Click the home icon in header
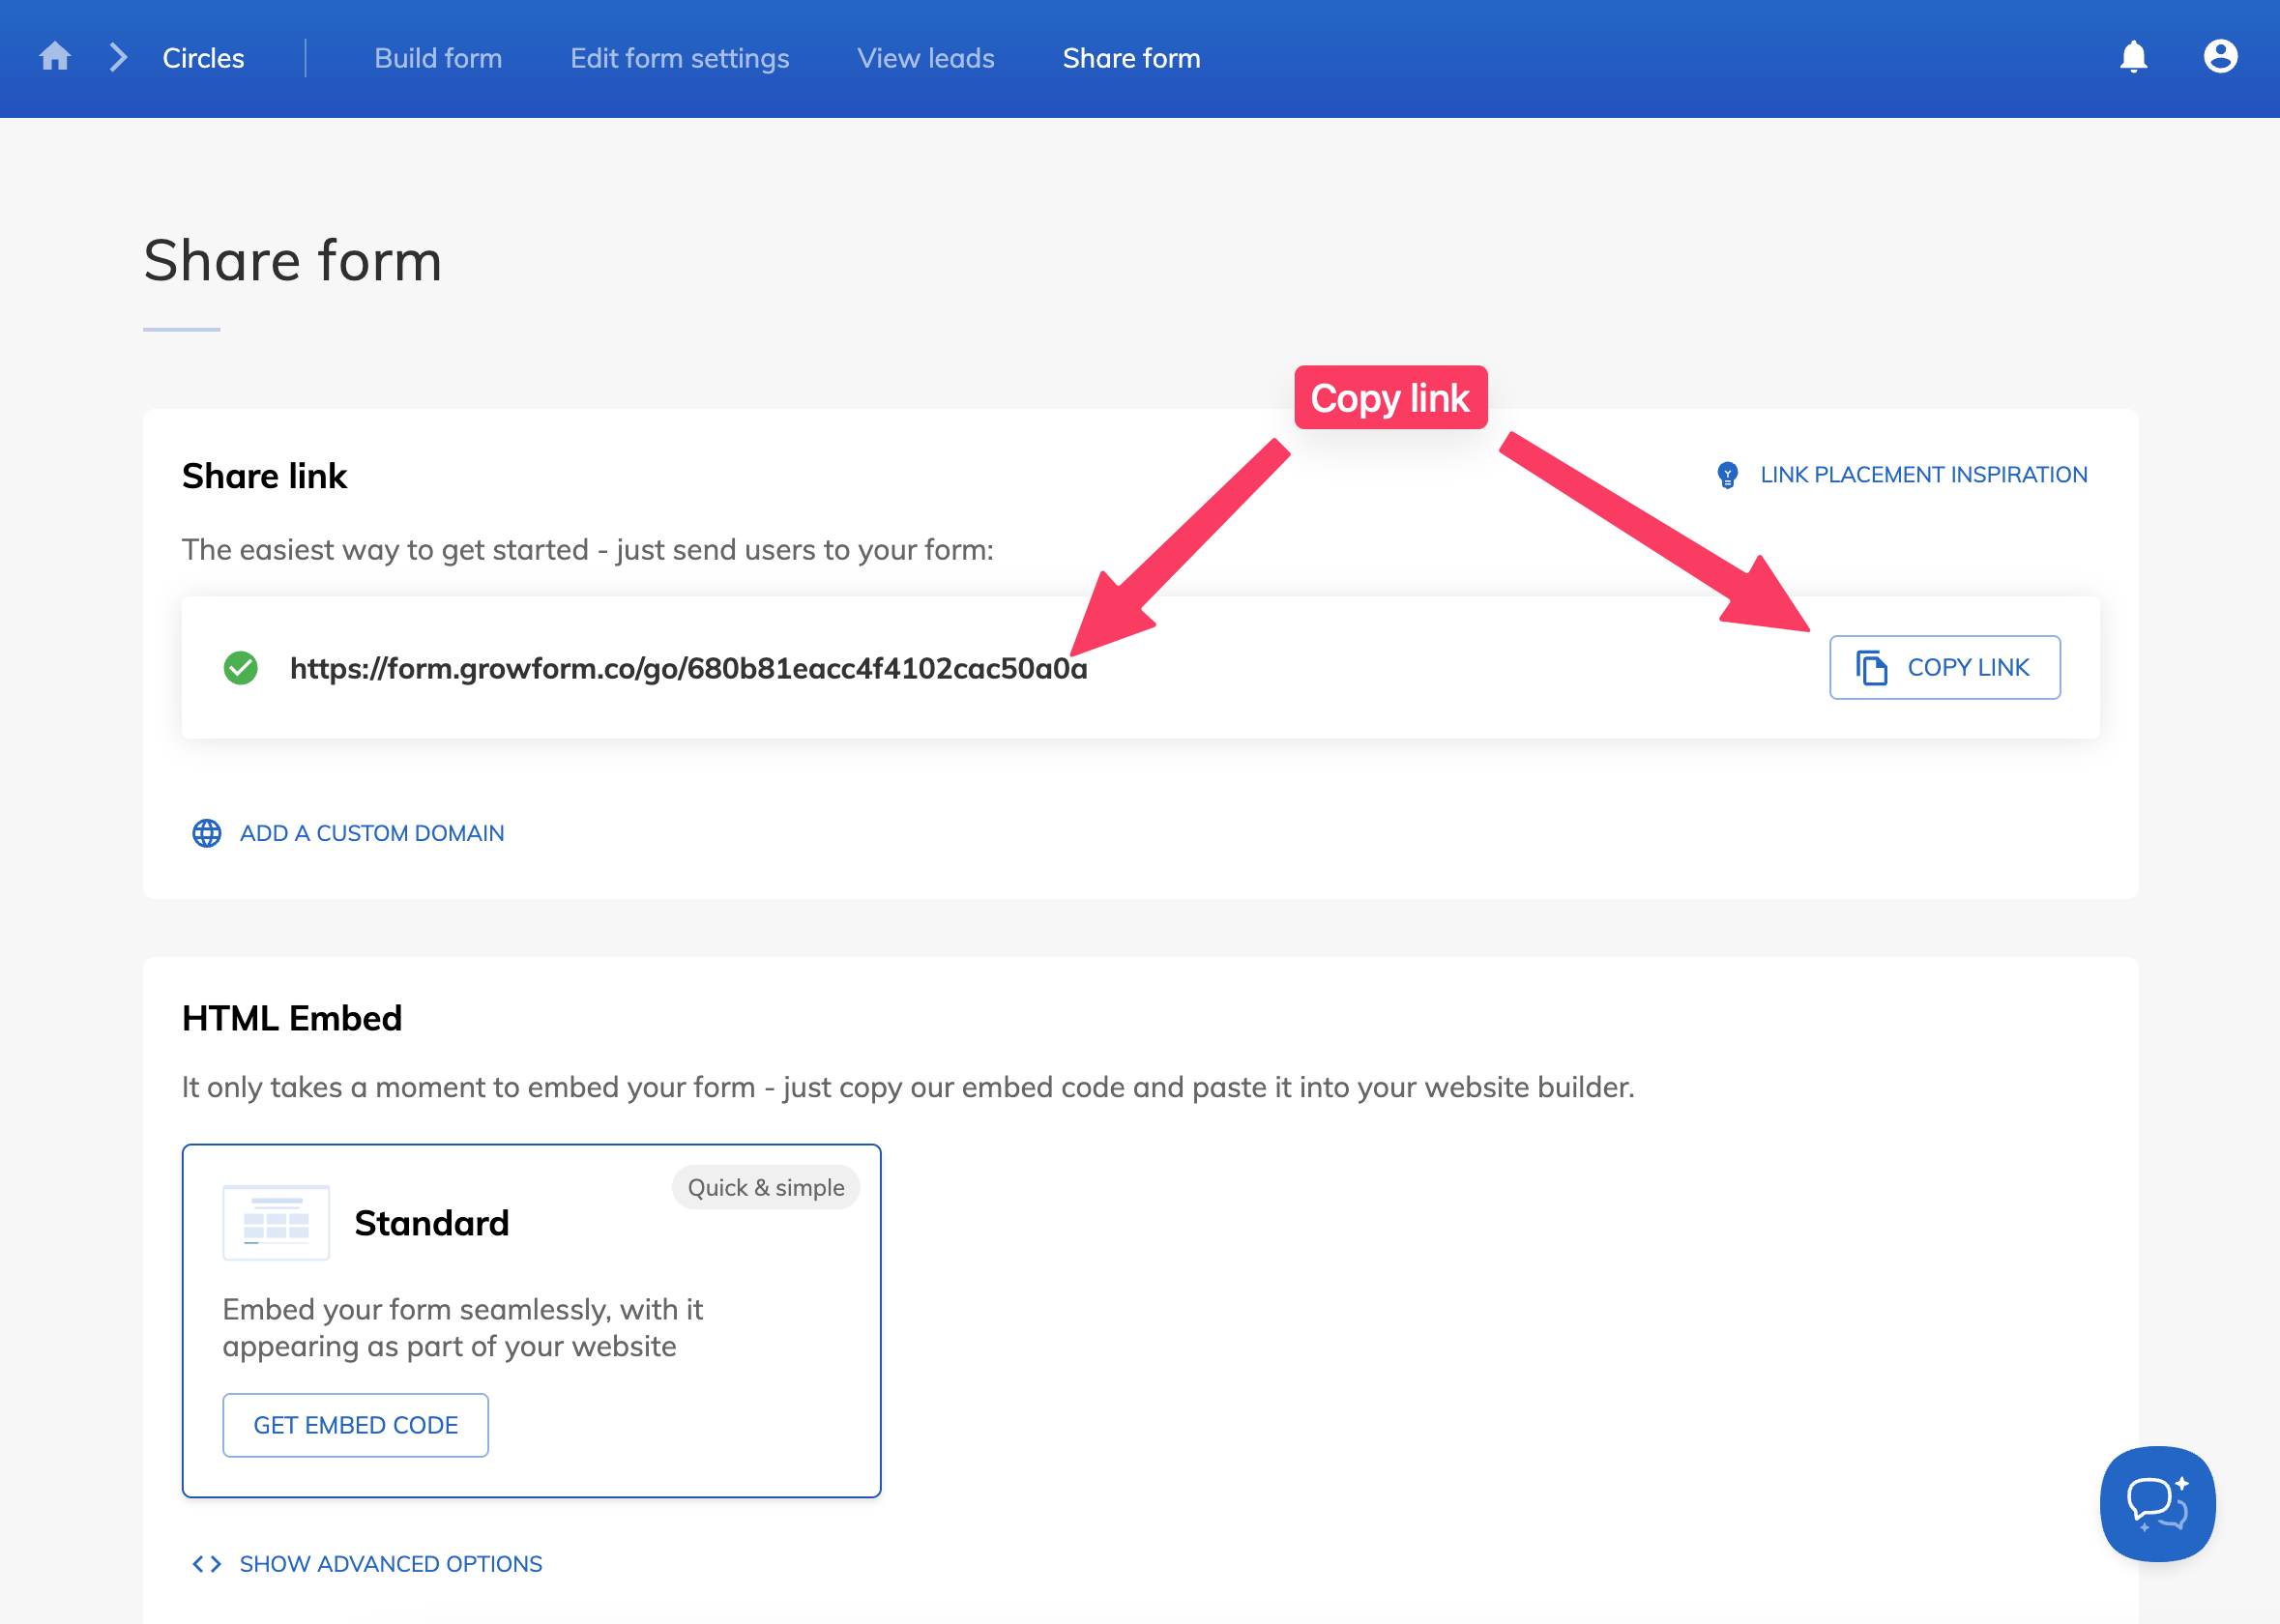2280x1624 pixels. pos(55,57)
